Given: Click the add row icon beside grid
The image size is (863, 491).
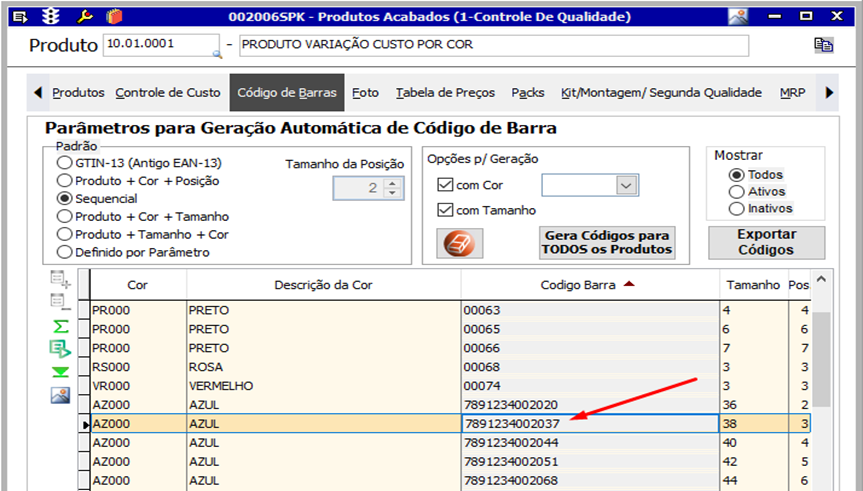Looking at the screenshot, I should 61,279.
